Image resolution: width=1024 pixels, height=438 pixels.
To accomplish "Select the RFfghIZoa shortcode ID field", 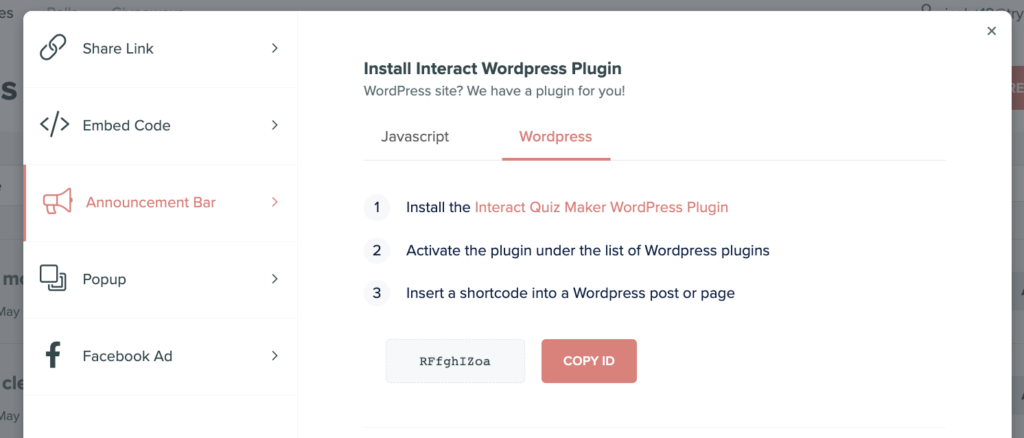I will 455,361.
